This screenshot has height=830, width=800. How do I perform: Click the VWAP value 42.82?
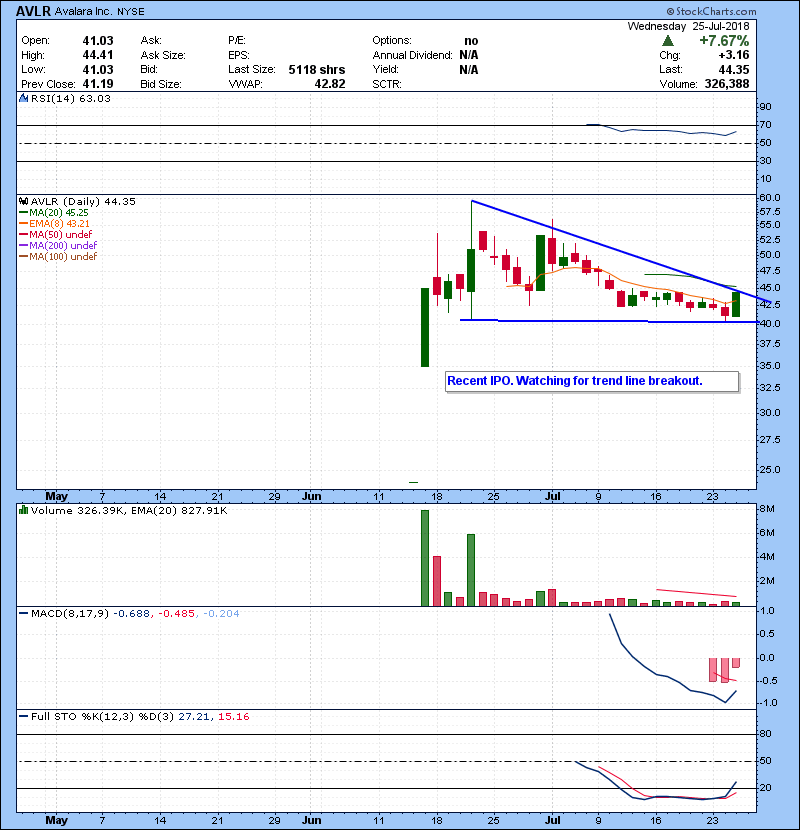(x=330, y=84)
